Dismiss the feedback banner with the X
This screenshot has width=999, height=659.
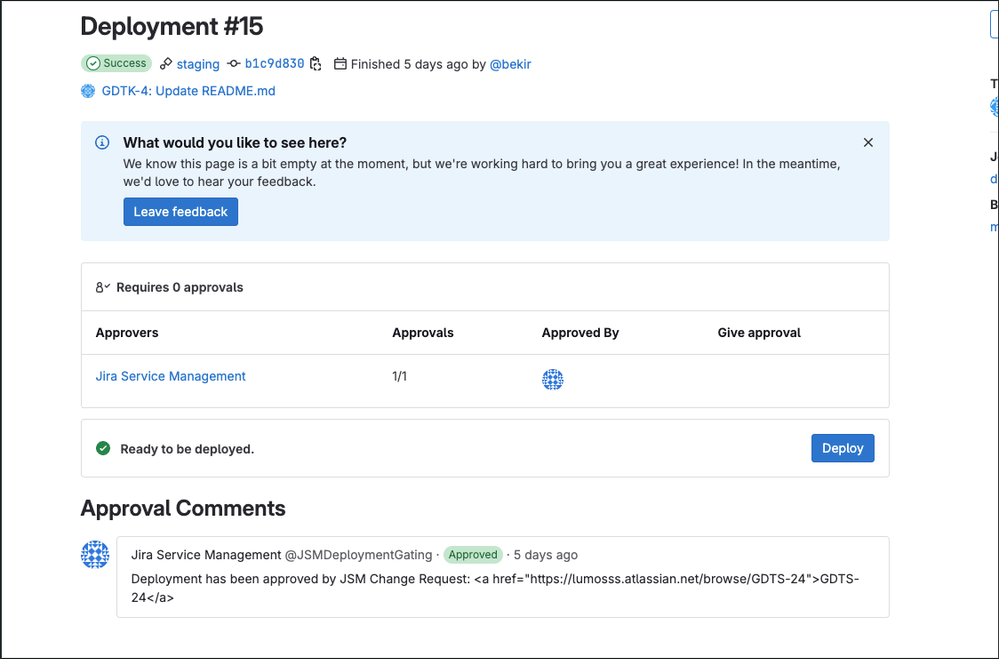(x=868, y=142)
